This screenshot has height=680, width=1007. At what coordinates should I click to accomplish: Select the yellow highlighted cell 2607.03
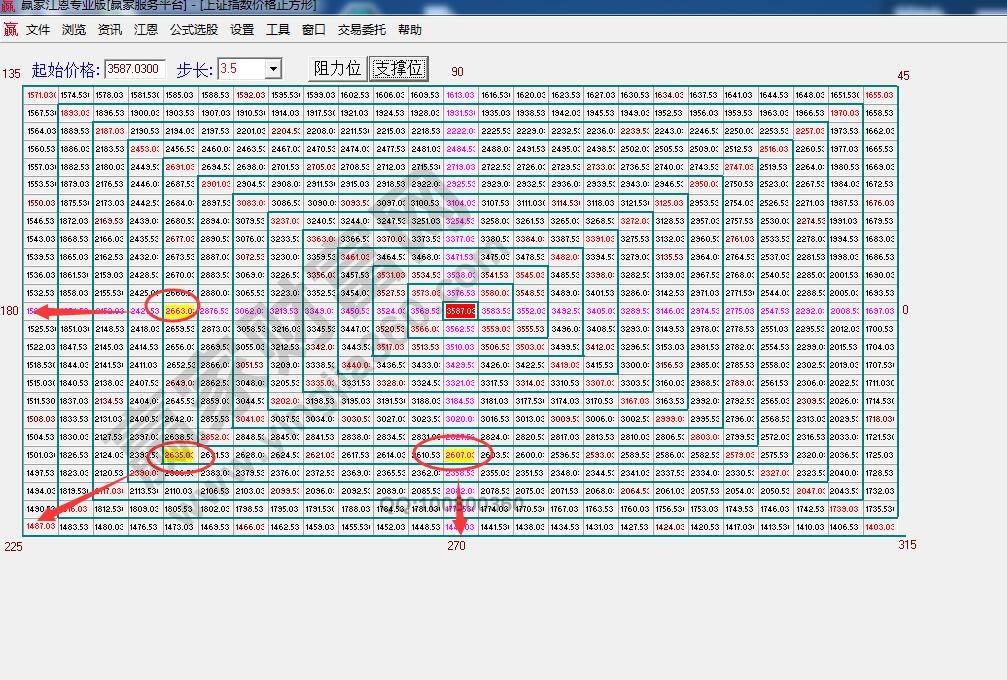(460, 455)
